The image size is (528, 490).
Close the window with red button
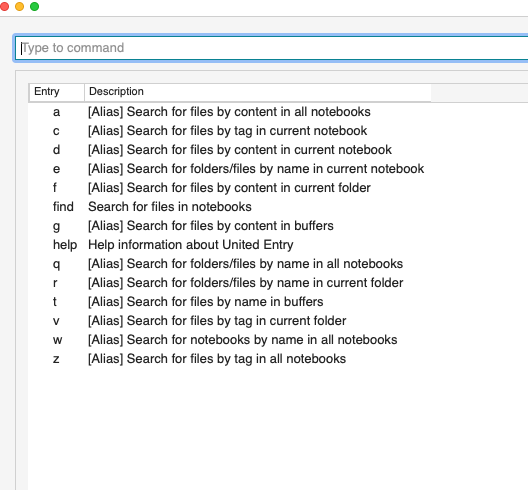(4, 6)
